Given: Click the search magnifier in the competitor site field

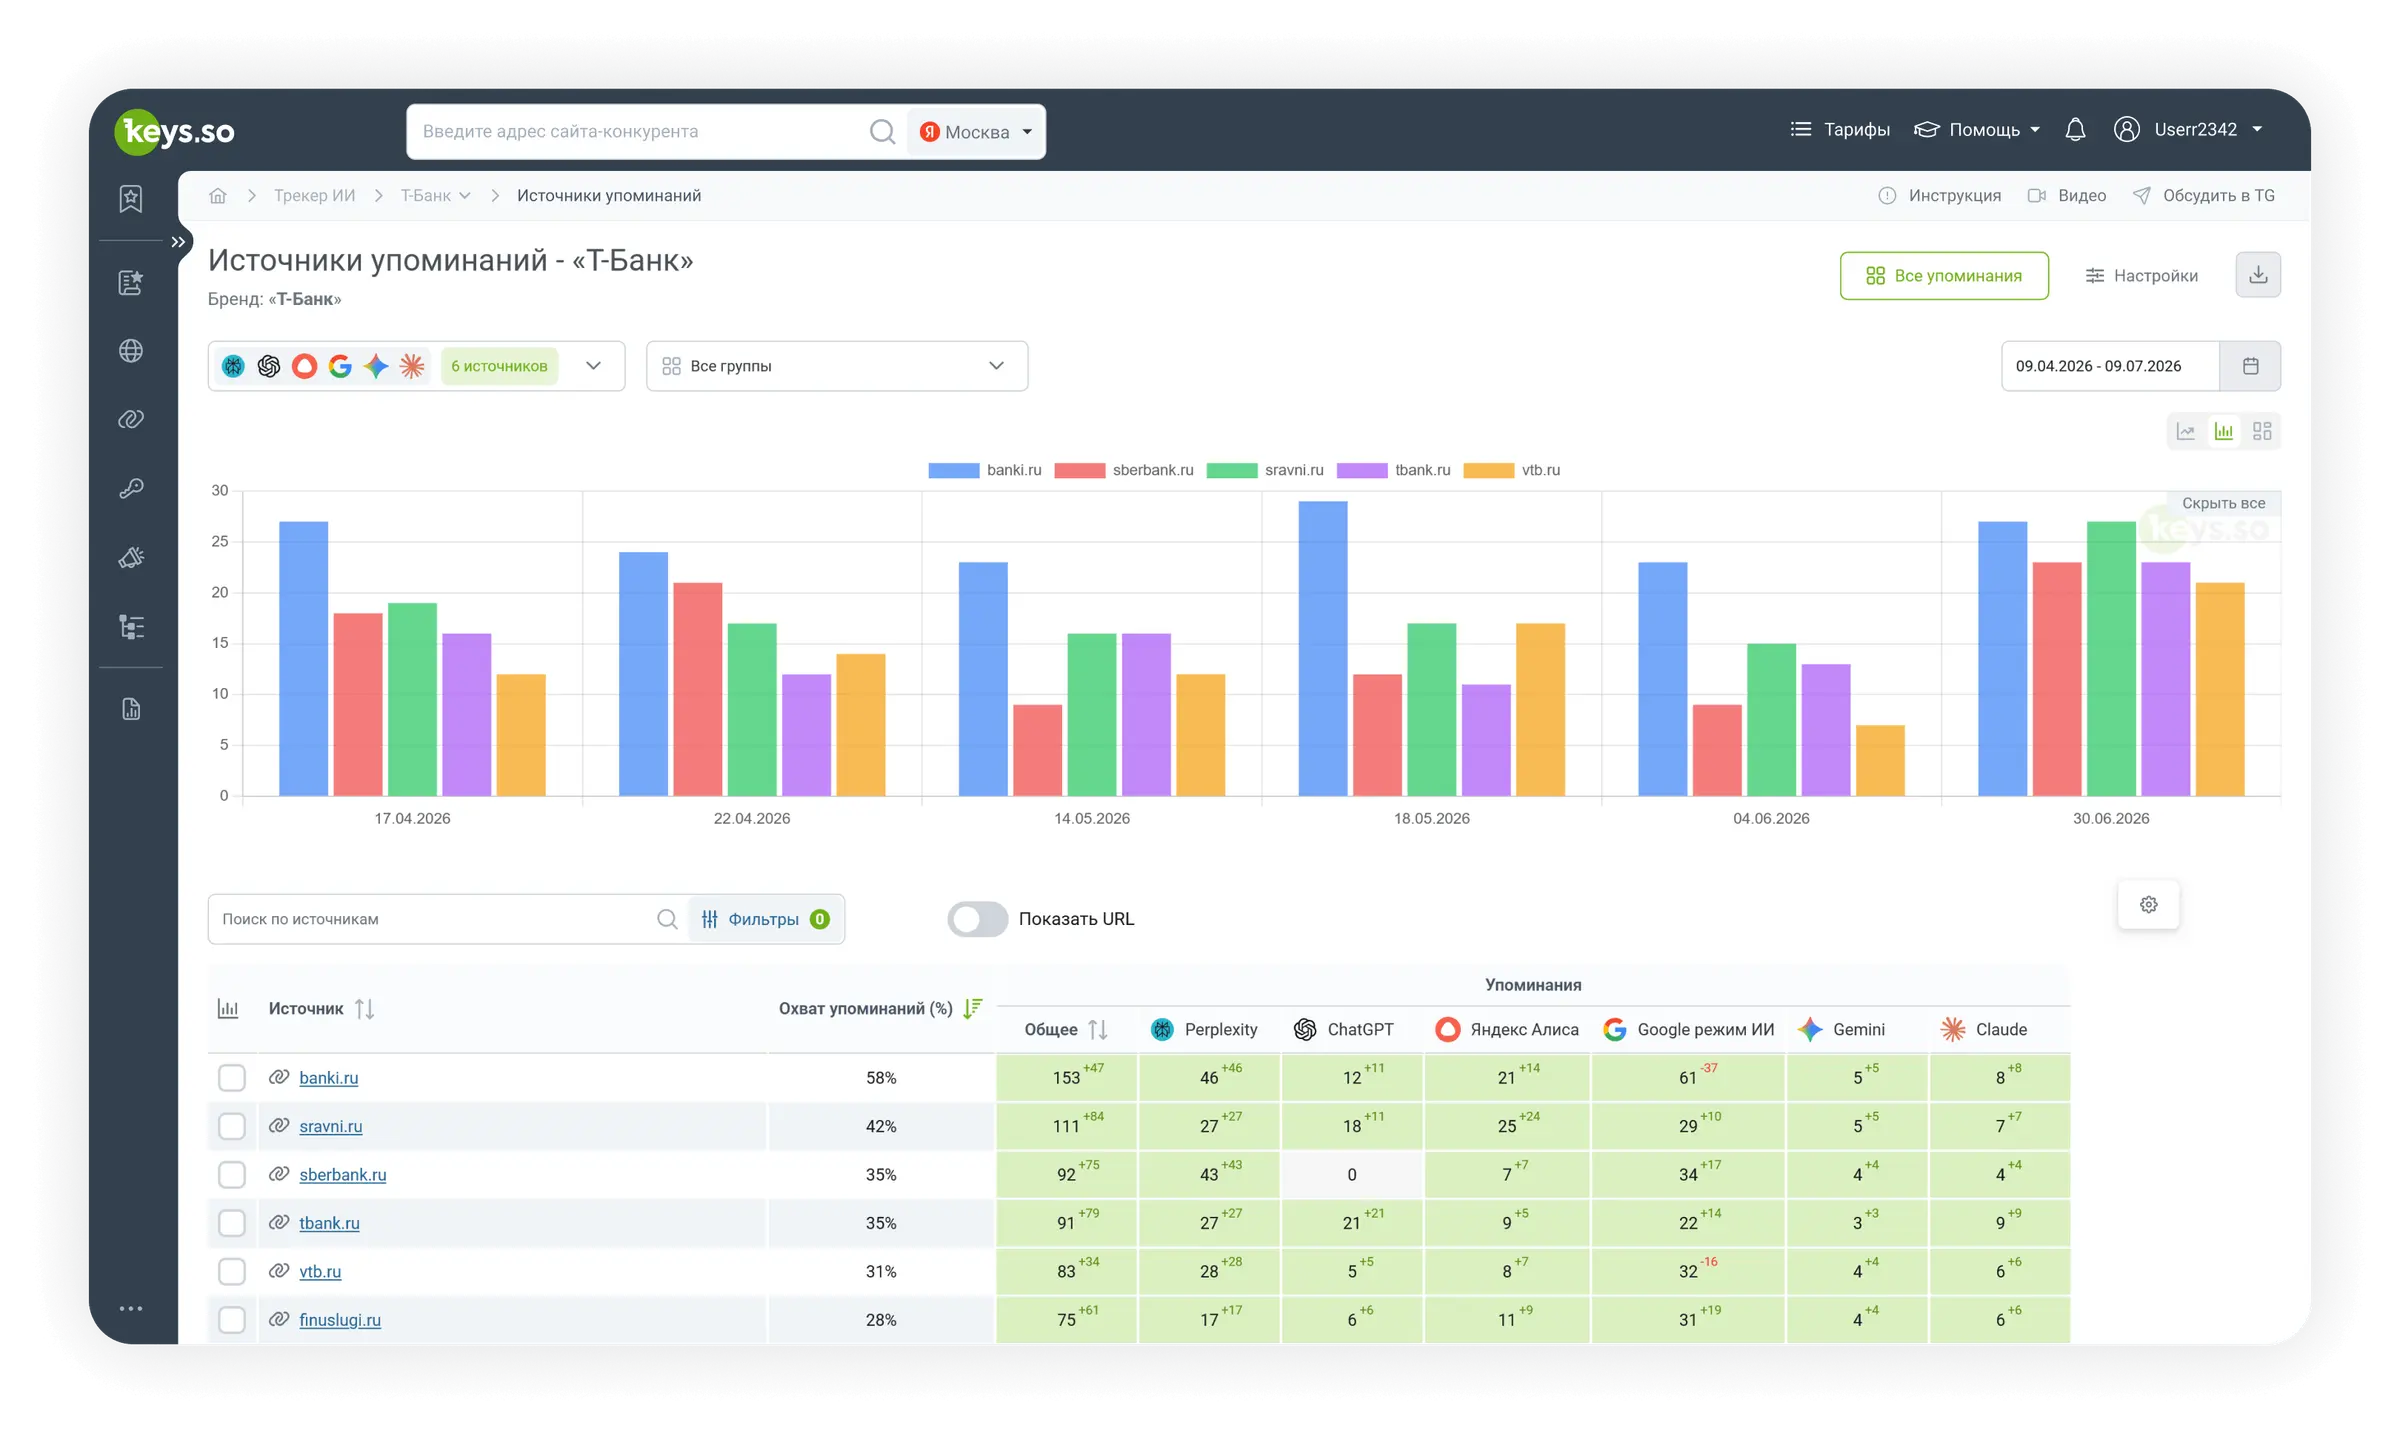Looking at the screenshot, I should [x=881, y=131].
